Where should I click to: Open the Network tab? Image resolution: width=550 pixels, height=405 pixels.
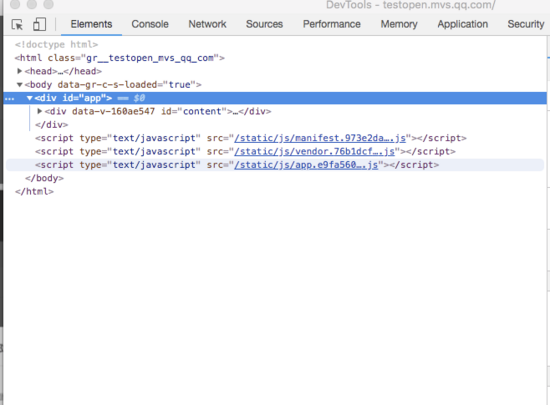pyautogui.click(x=207, y=24)
